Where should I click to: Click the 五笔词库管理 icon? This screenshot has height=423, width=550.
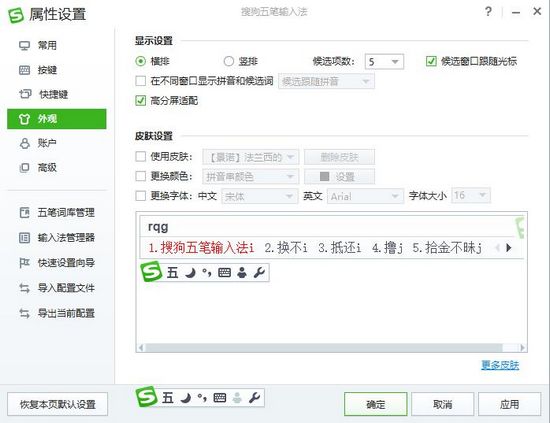(x=25, y=212)
